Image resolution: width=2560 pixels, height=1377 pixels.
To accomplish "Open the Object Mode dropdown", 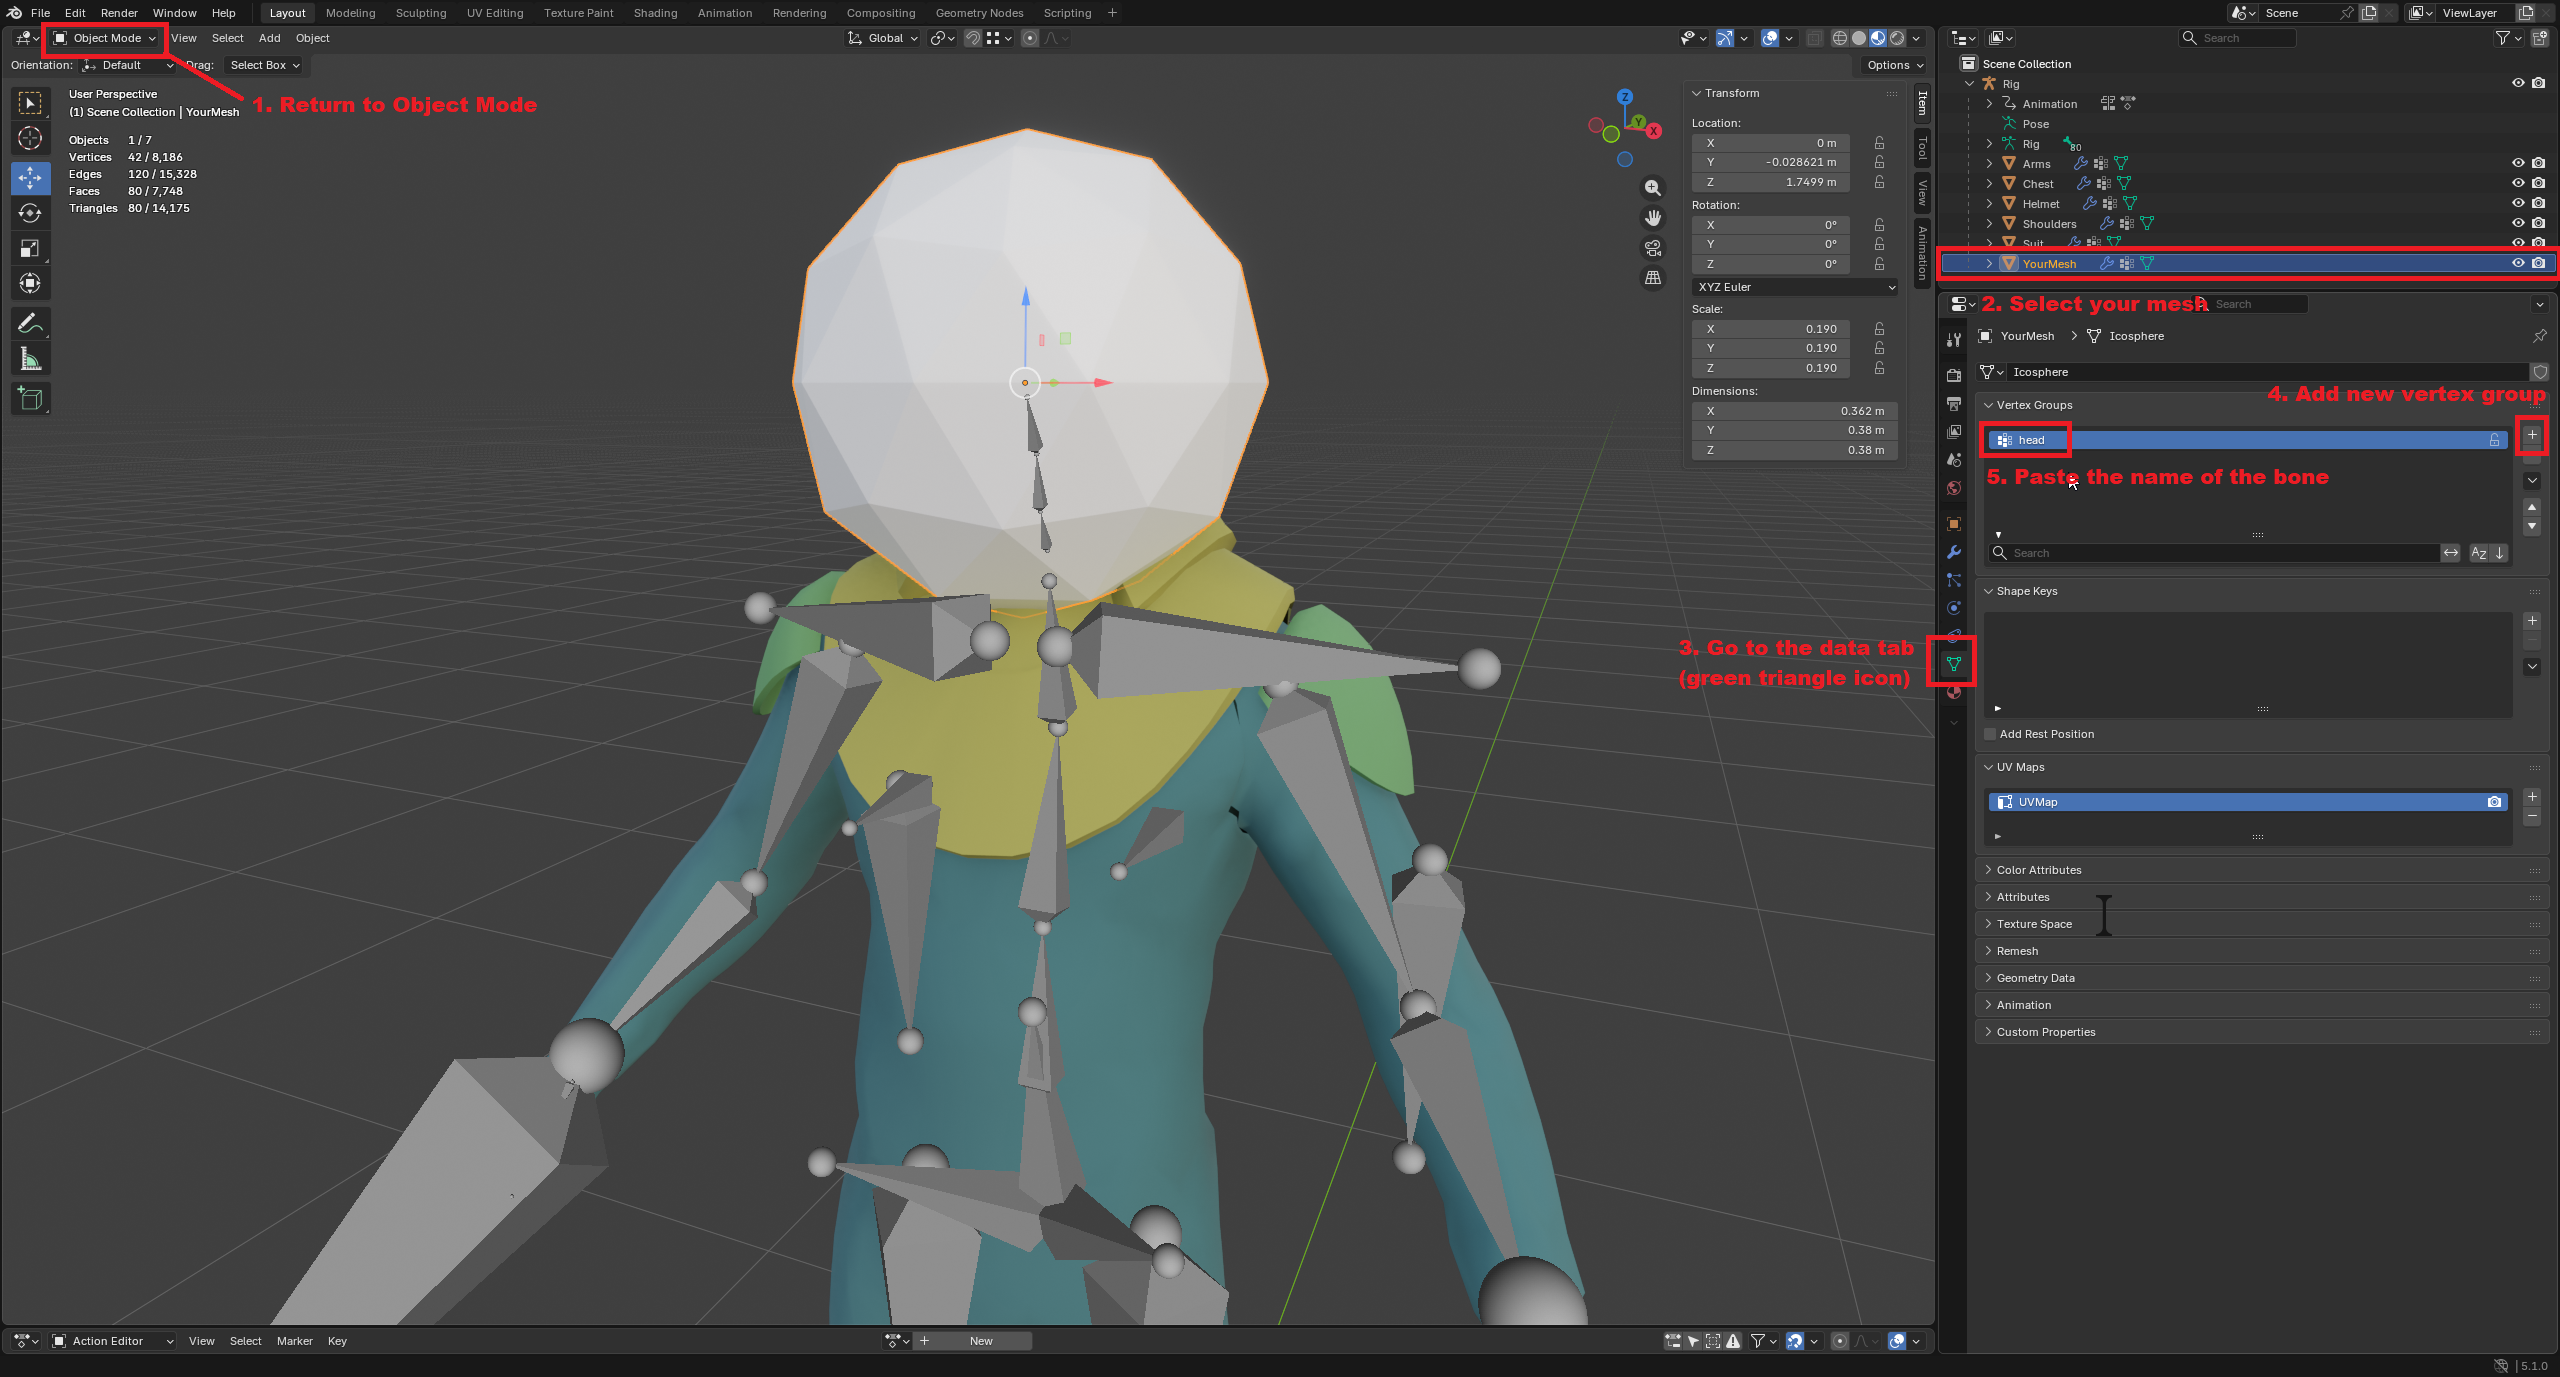I will click(x=106, y=38).
